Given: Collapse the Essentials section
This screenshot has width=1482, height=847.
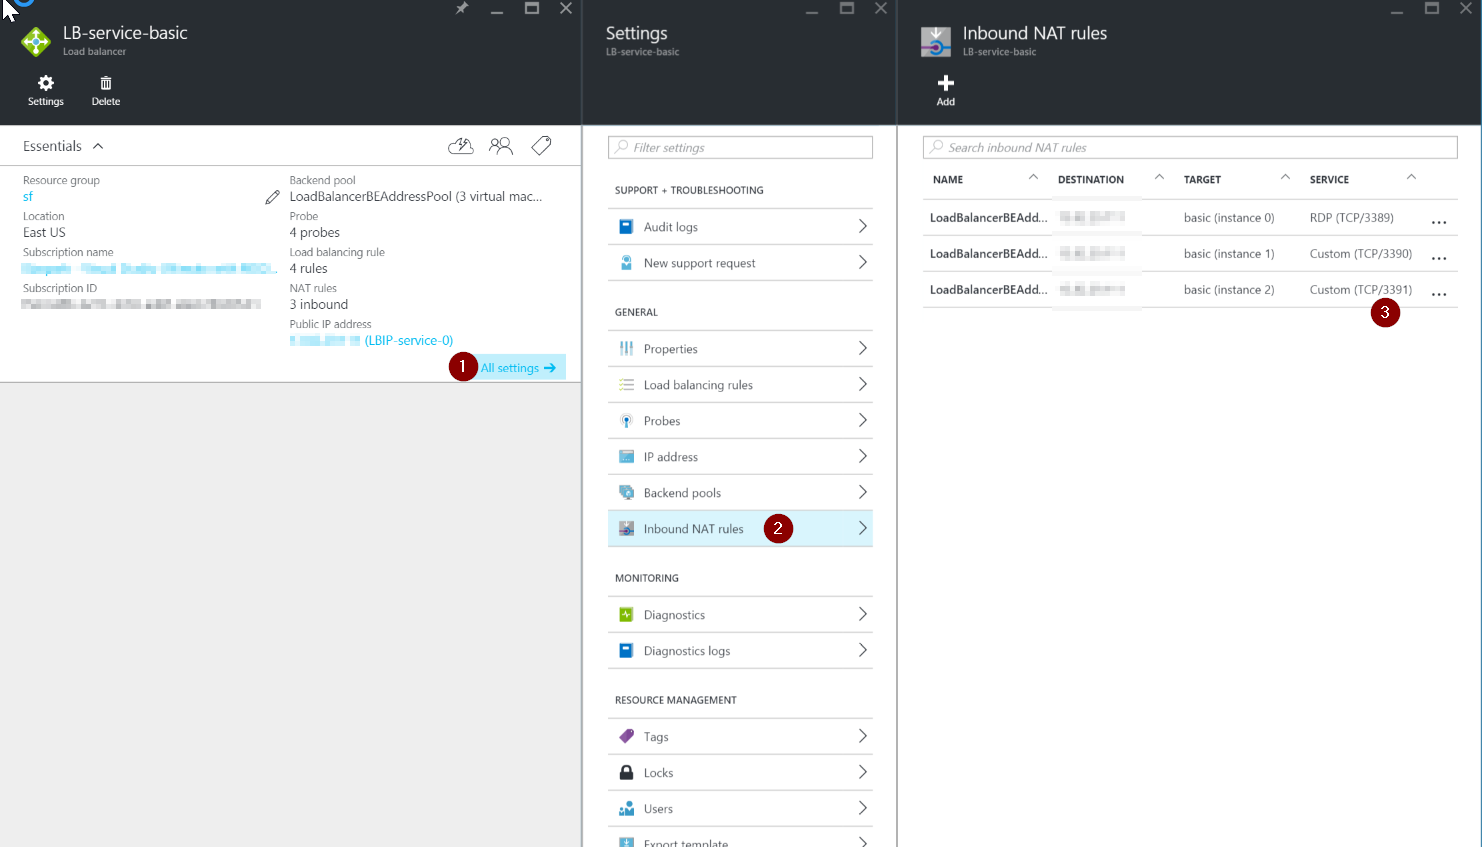Looking at the screenshot, I should tap(98, 146).
